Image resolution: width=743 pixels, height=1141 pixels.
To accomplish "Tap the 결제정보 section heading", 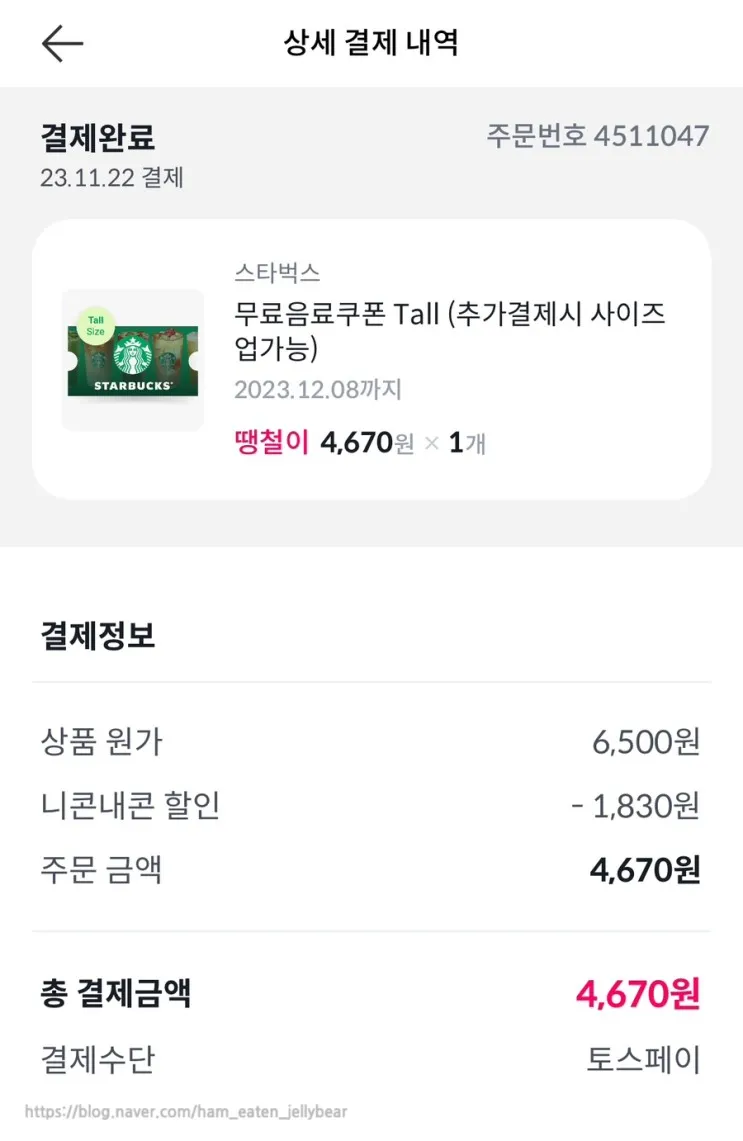I will coord(98,636).
